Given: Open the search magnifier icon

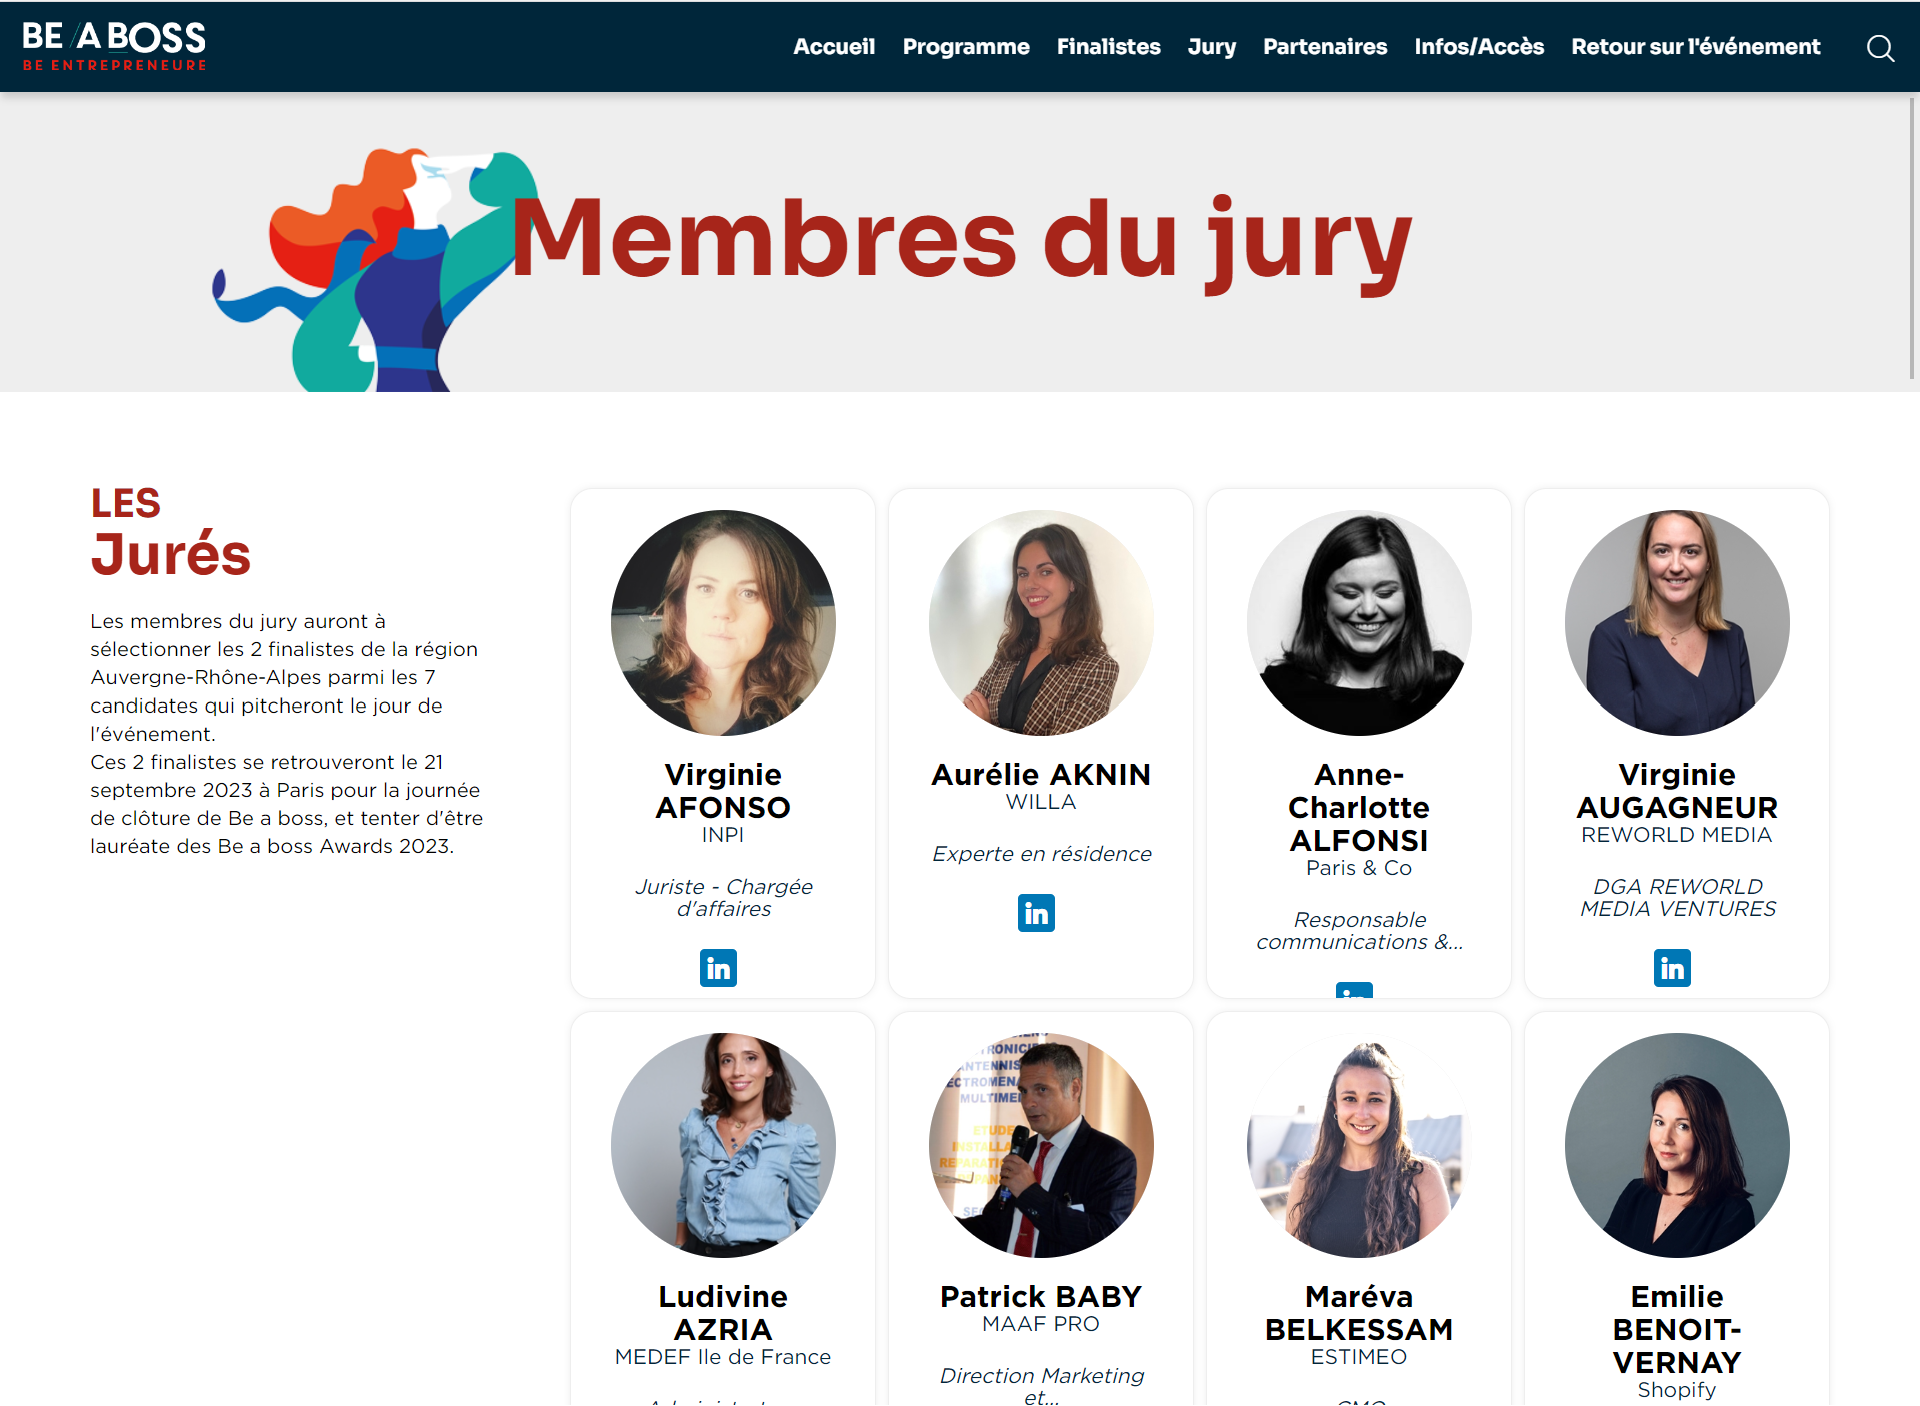Looking at the screenshot, I should point(1880,47).
